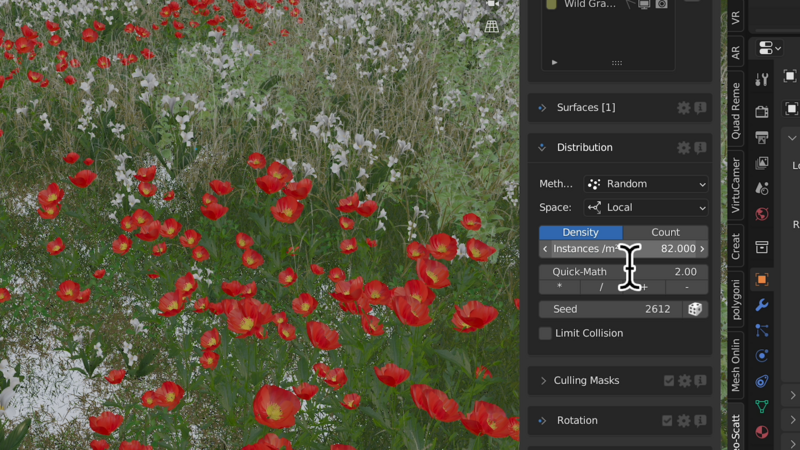Click the Seed 2612 value field
This screenshot has width=800, height=450.
point(611,309)
